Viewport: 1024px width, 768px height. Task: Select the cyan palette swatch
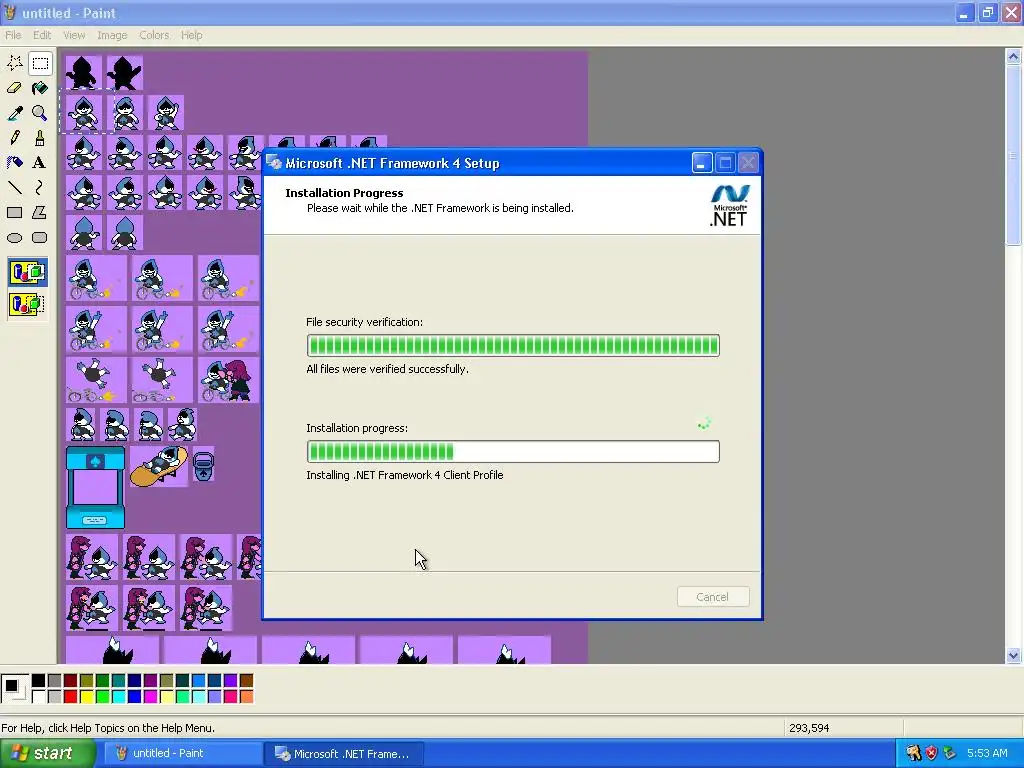[118, 697]
